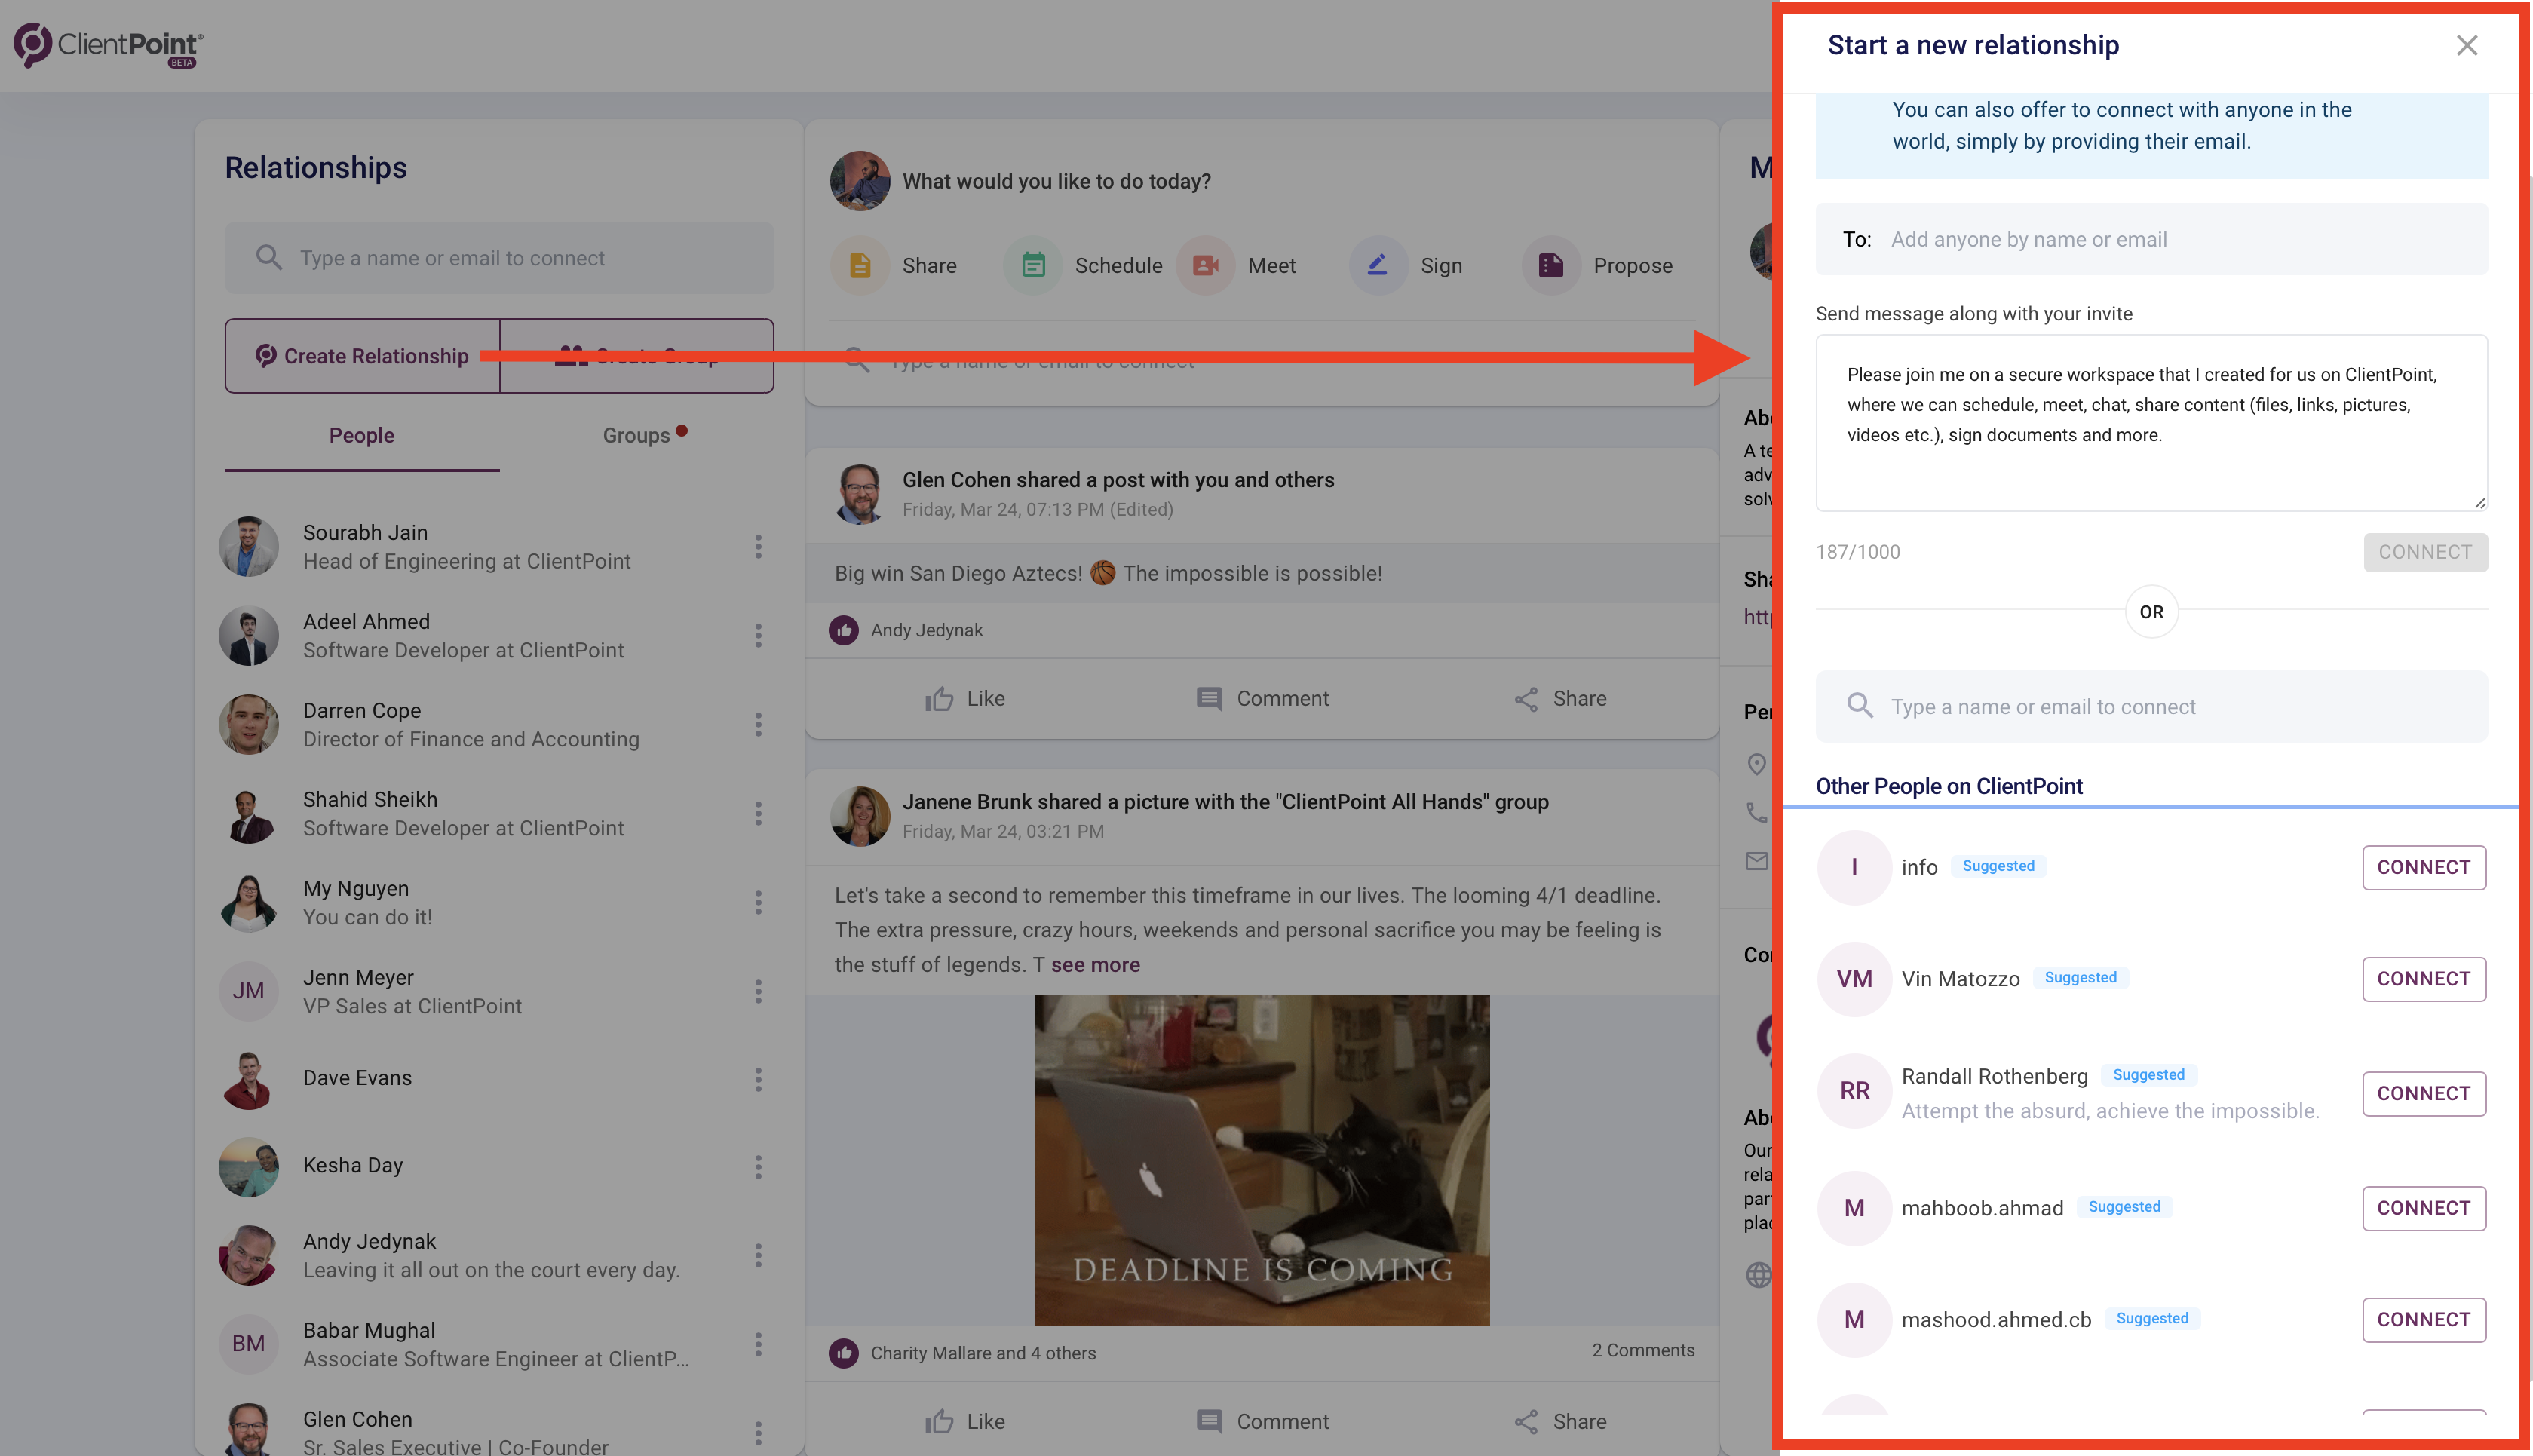The height and width of the screenshot is (1456, 2533).
Task: Select the Sign pen icon
Action: [1378, 266]
